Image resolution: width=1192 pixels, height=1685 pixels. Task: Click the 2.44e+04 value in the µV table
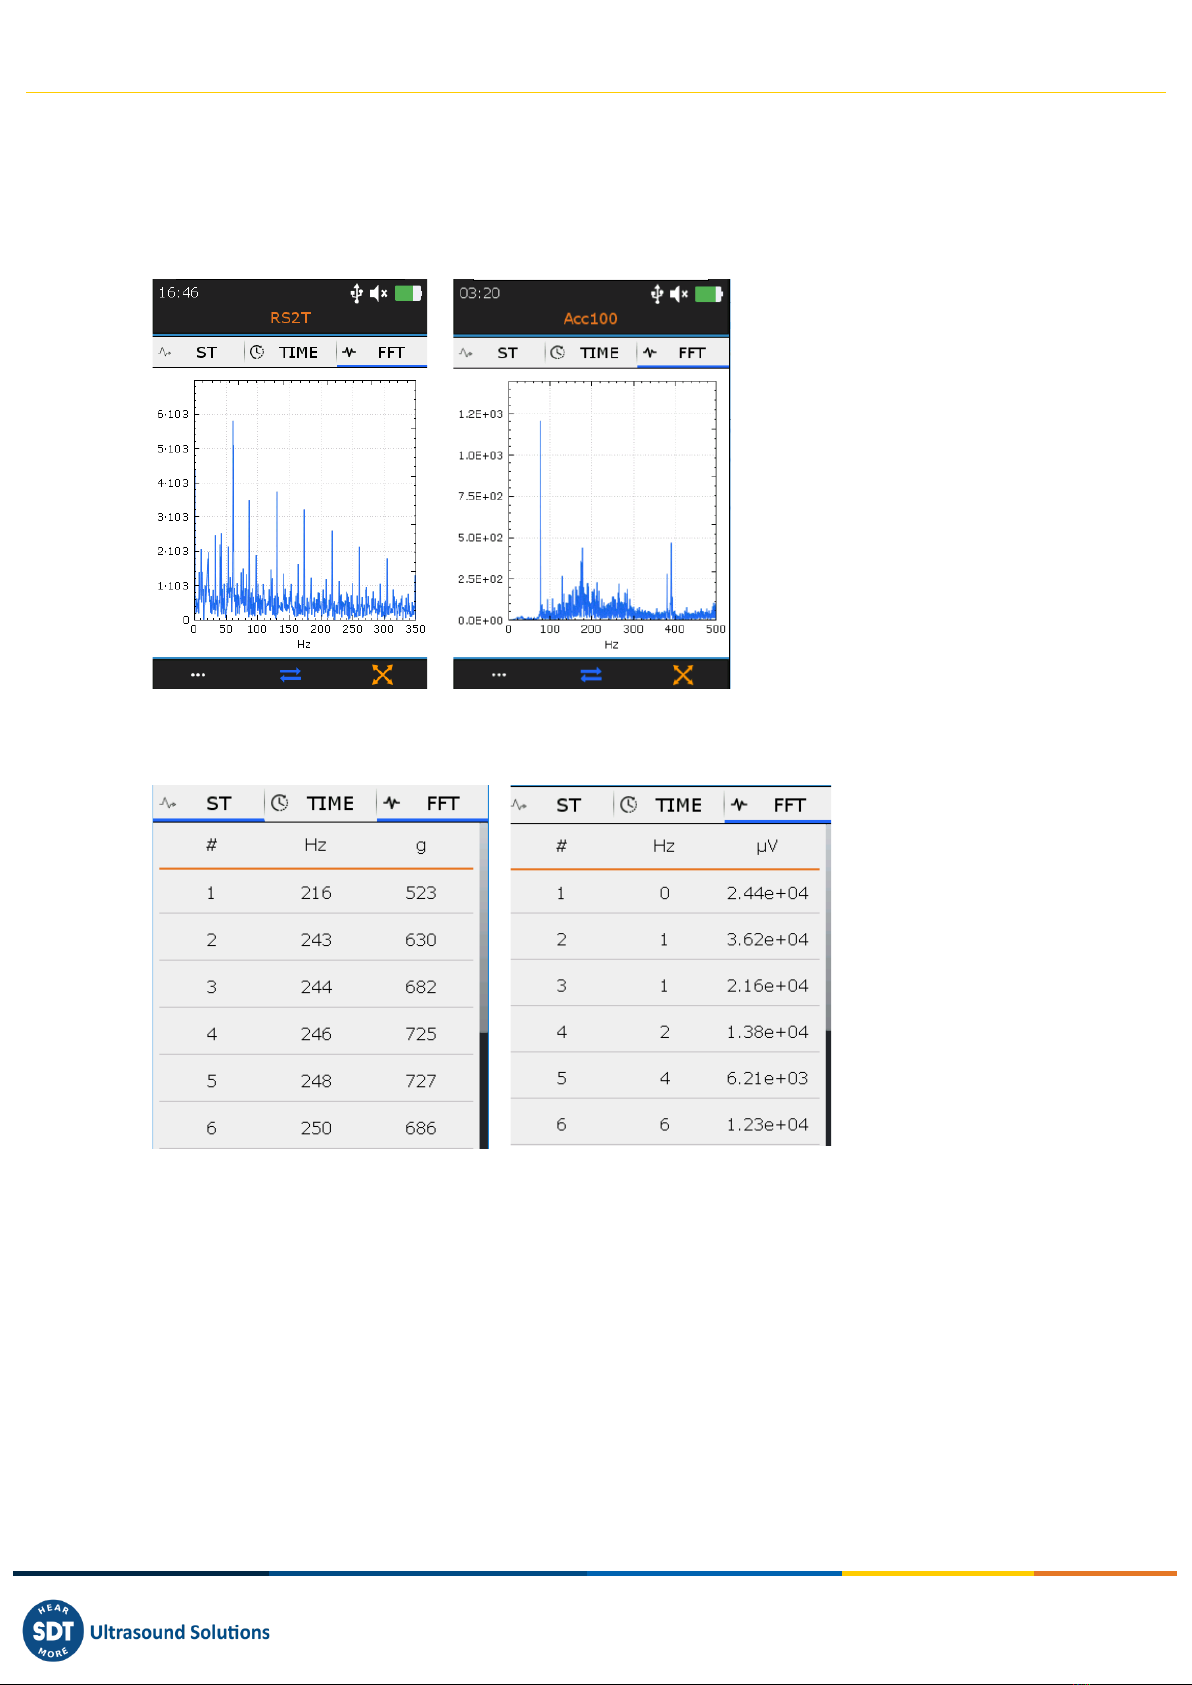point(767,893)
